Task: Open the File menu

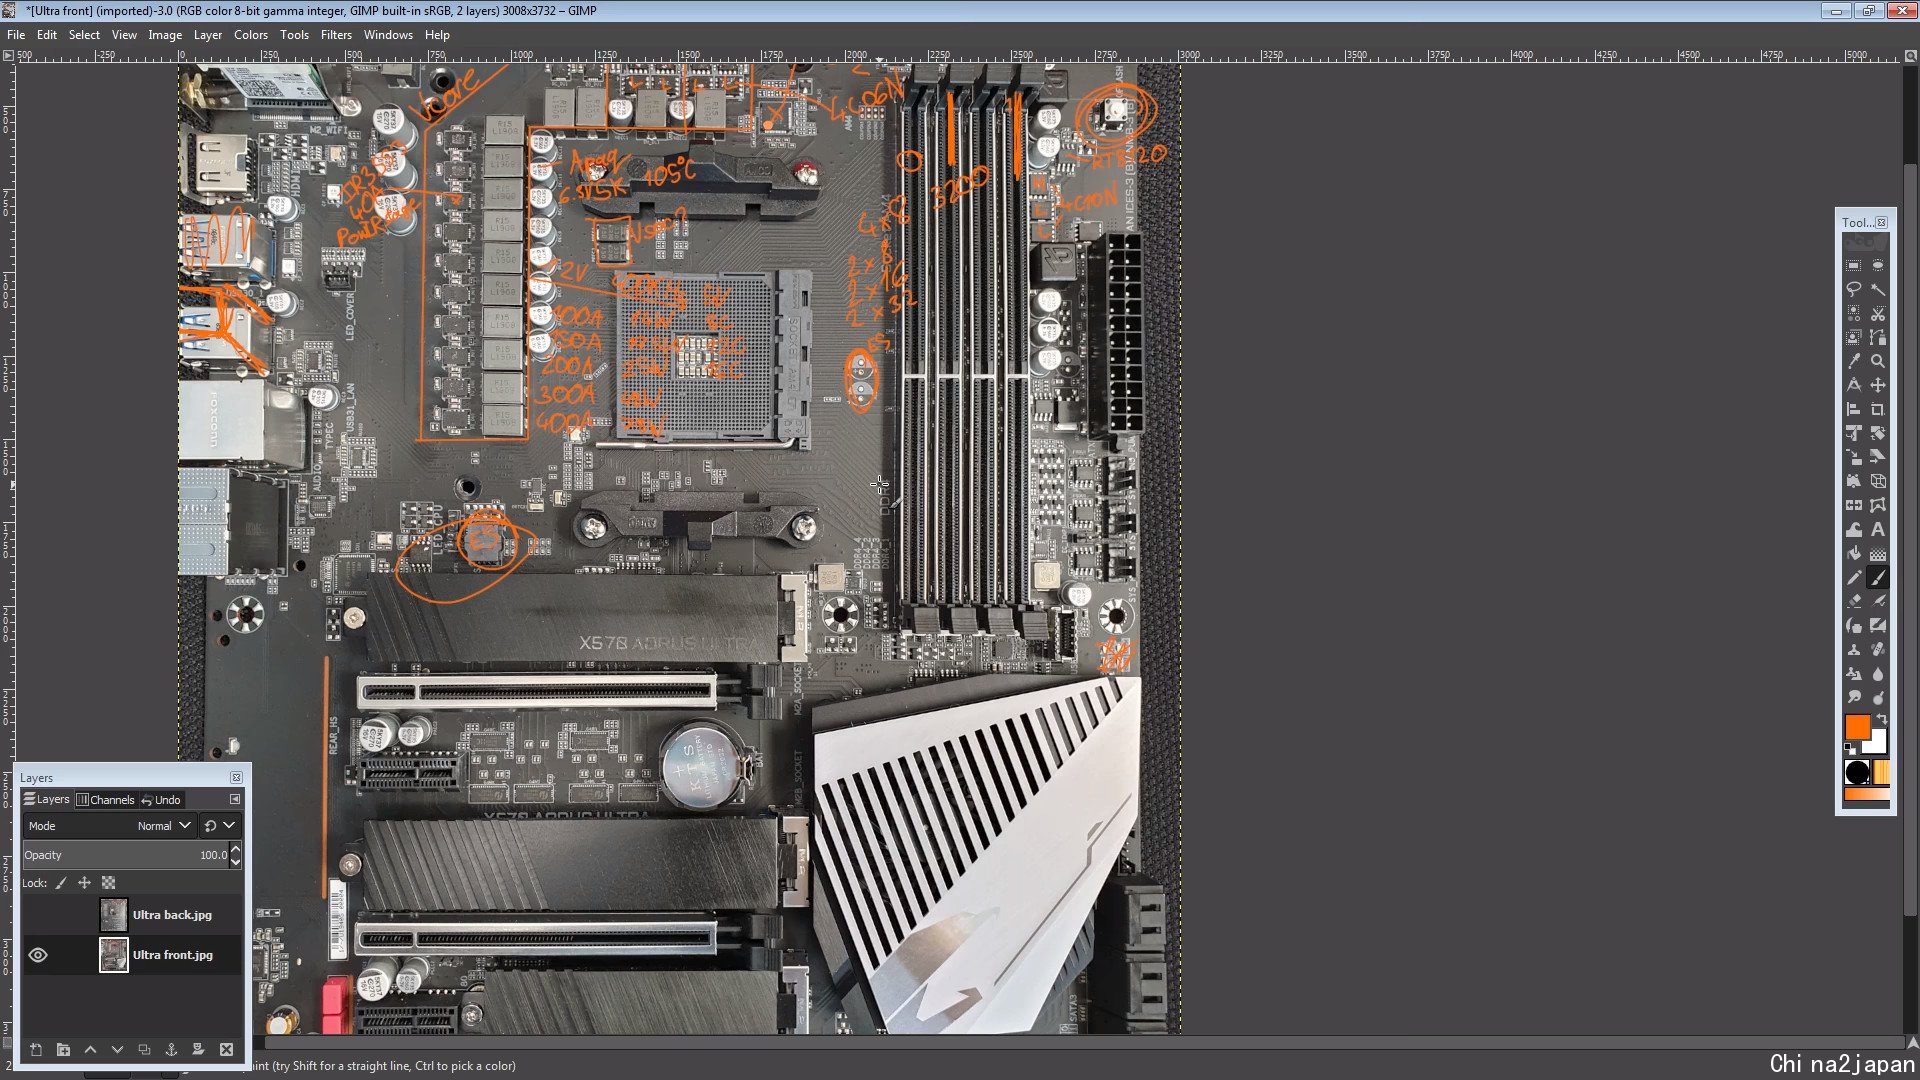Action: pos(16,35)
